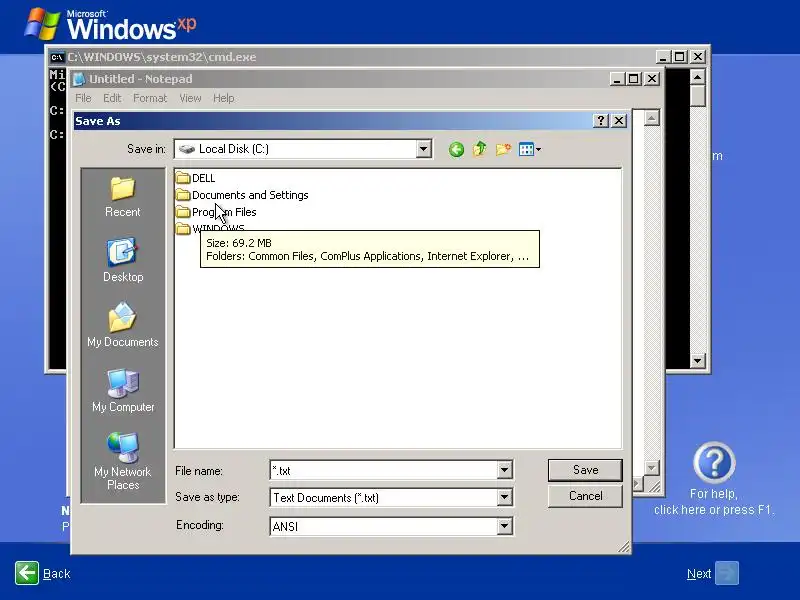Click Notepad vertical scrollbar down arrow
This screenshot has width=800, height=600.
tap(652, 467)
